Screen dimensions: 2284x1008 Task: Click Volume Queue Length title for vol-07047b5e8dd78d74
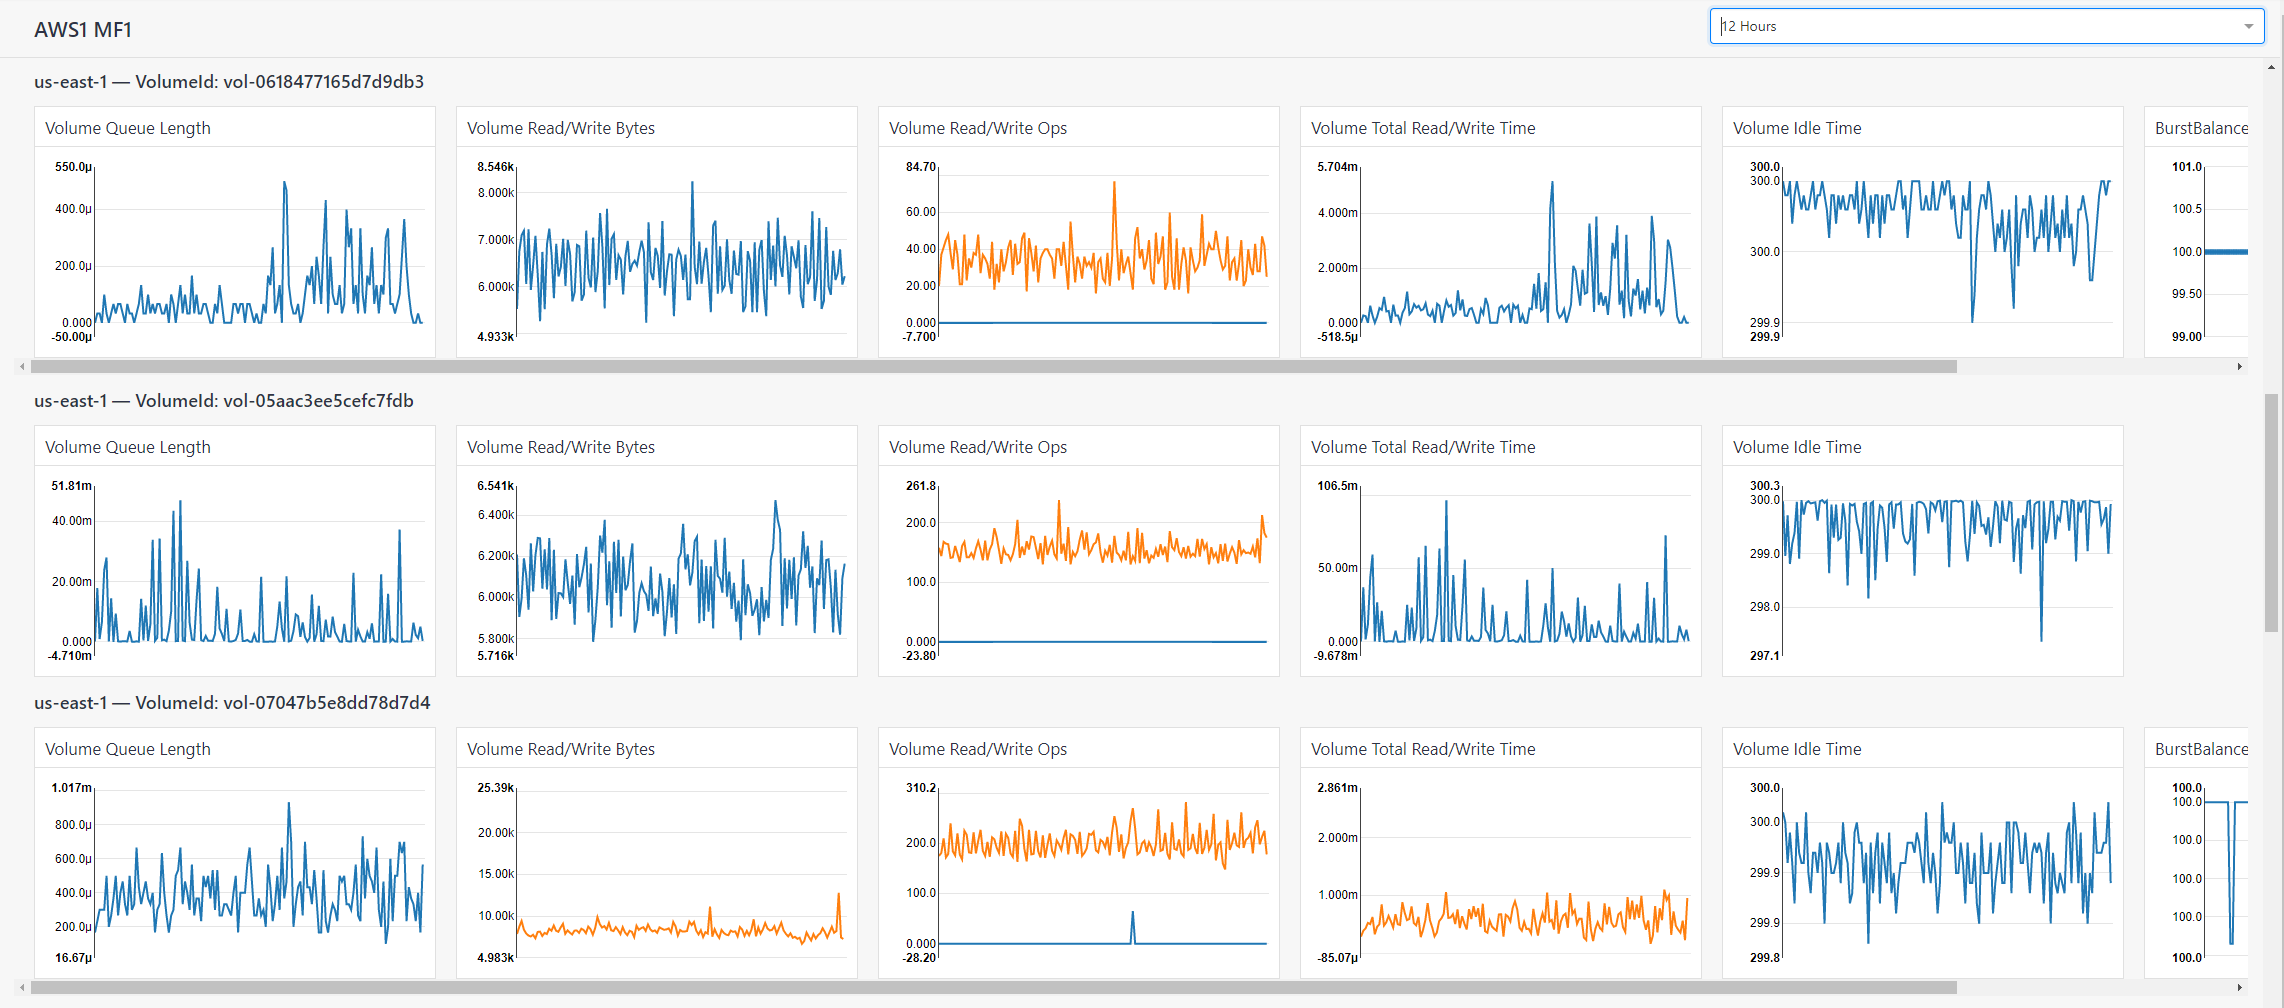click(128, 749)
